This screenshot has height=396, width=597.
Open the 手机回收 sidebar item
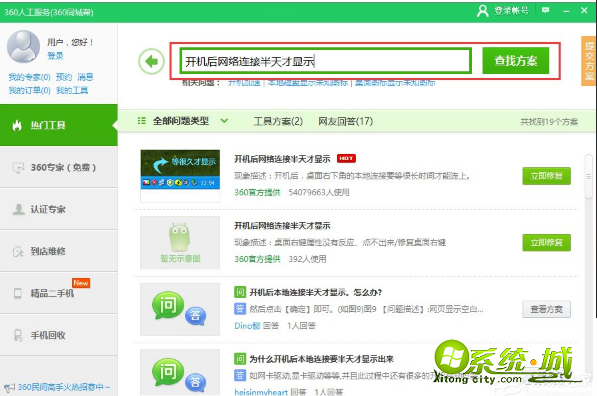click(59, 335)
